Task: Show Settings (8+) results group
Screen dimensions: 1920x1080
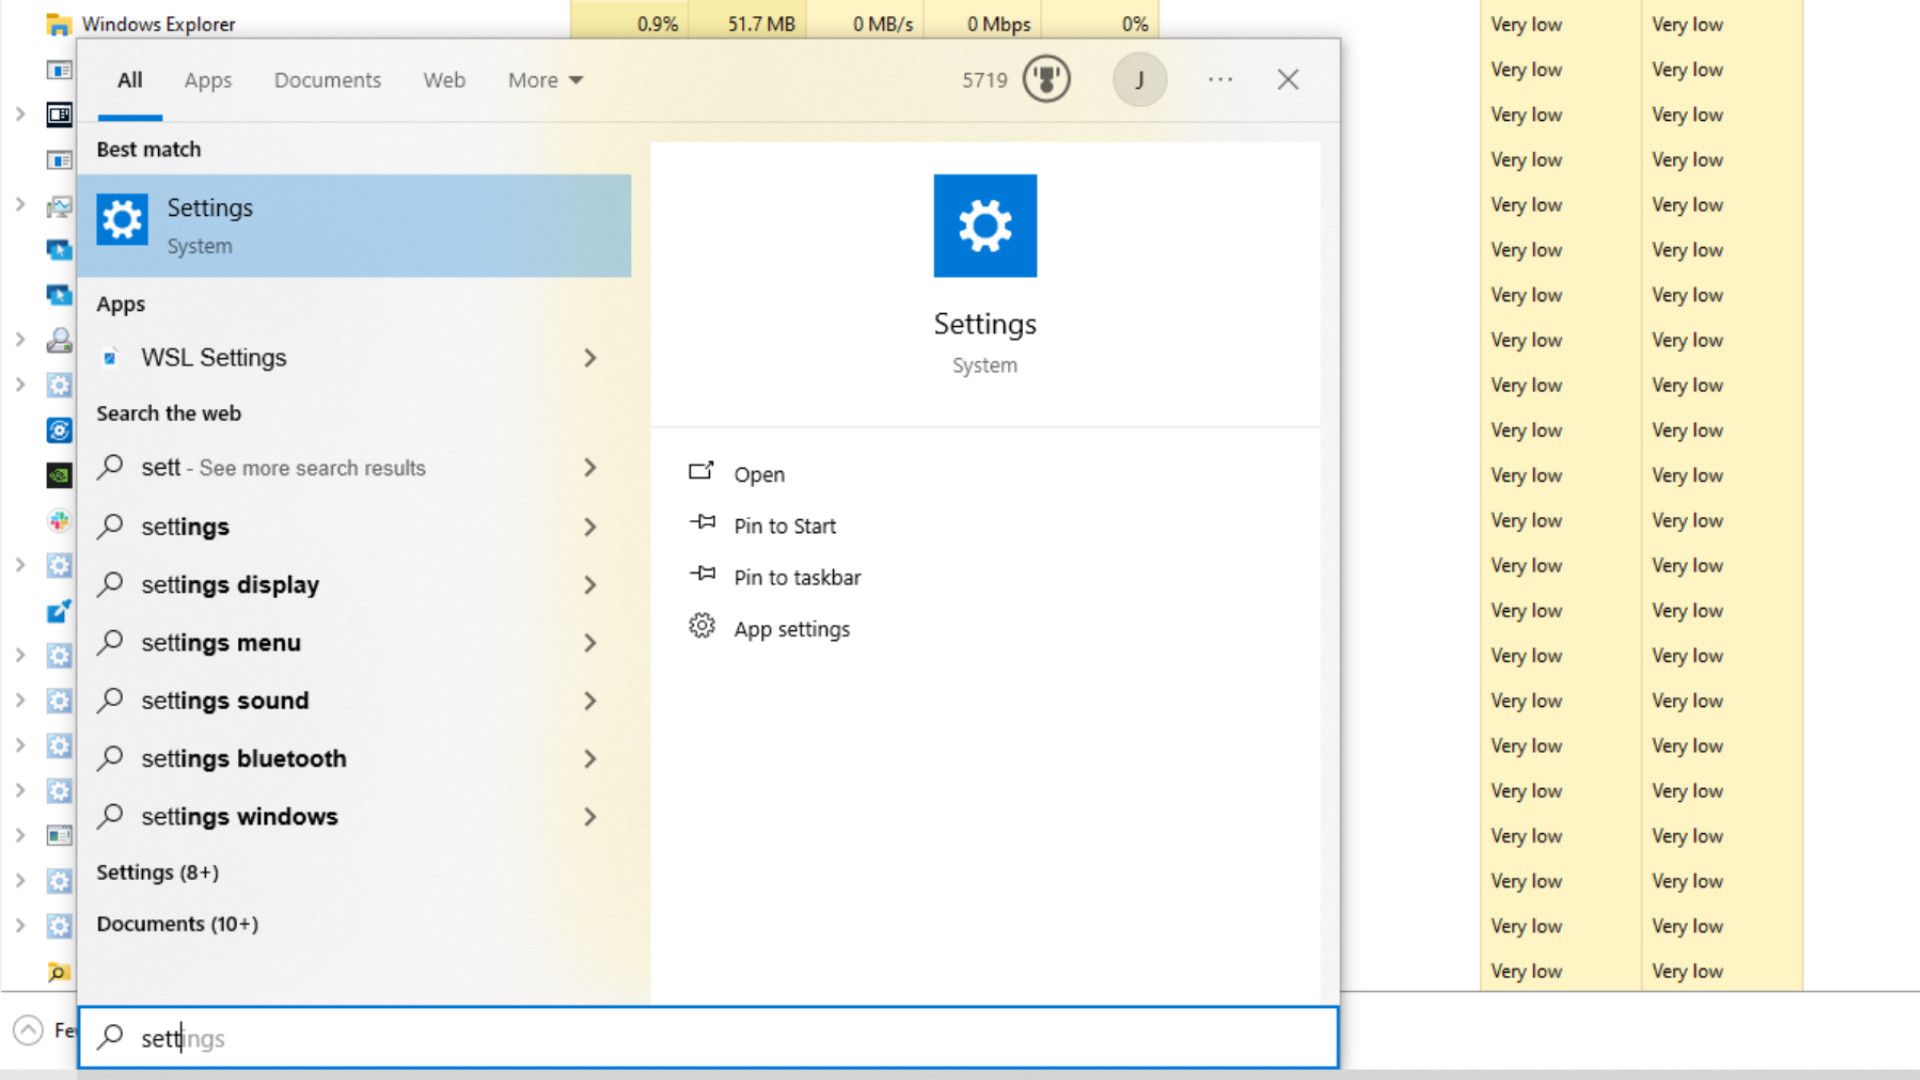Action: coord(157,872)
